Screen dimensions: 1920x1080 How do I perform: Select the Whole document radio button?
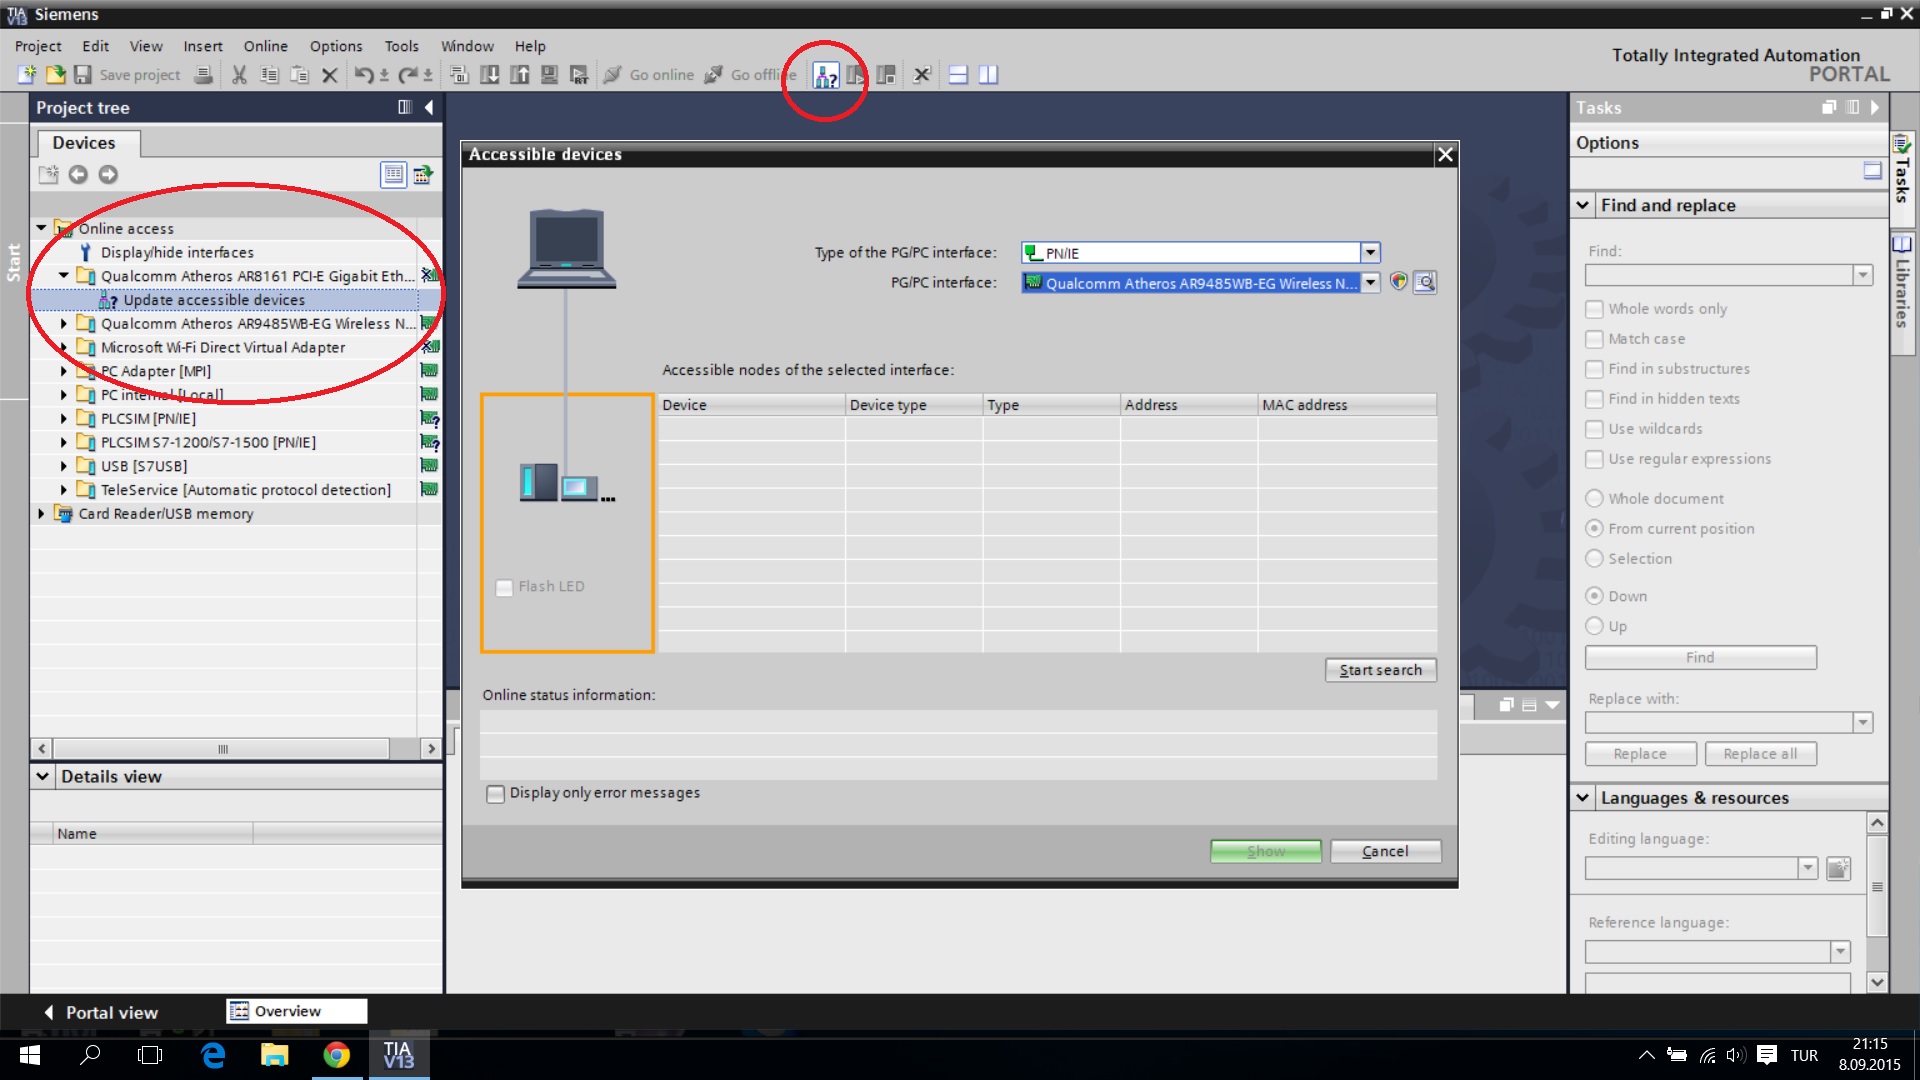1594,499
